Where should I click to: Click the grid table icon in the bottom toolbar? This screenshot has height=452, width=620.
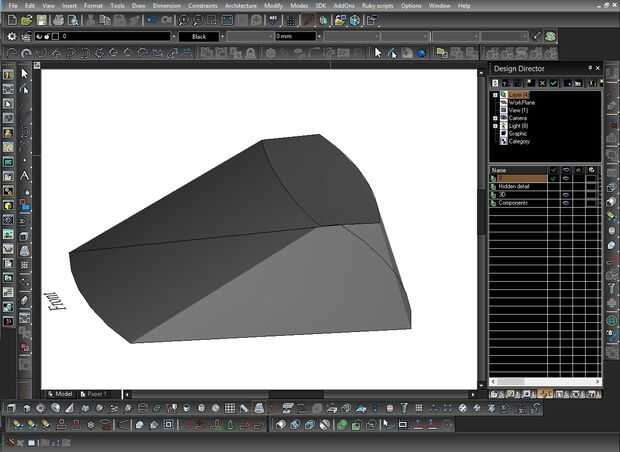pos(230,408)
